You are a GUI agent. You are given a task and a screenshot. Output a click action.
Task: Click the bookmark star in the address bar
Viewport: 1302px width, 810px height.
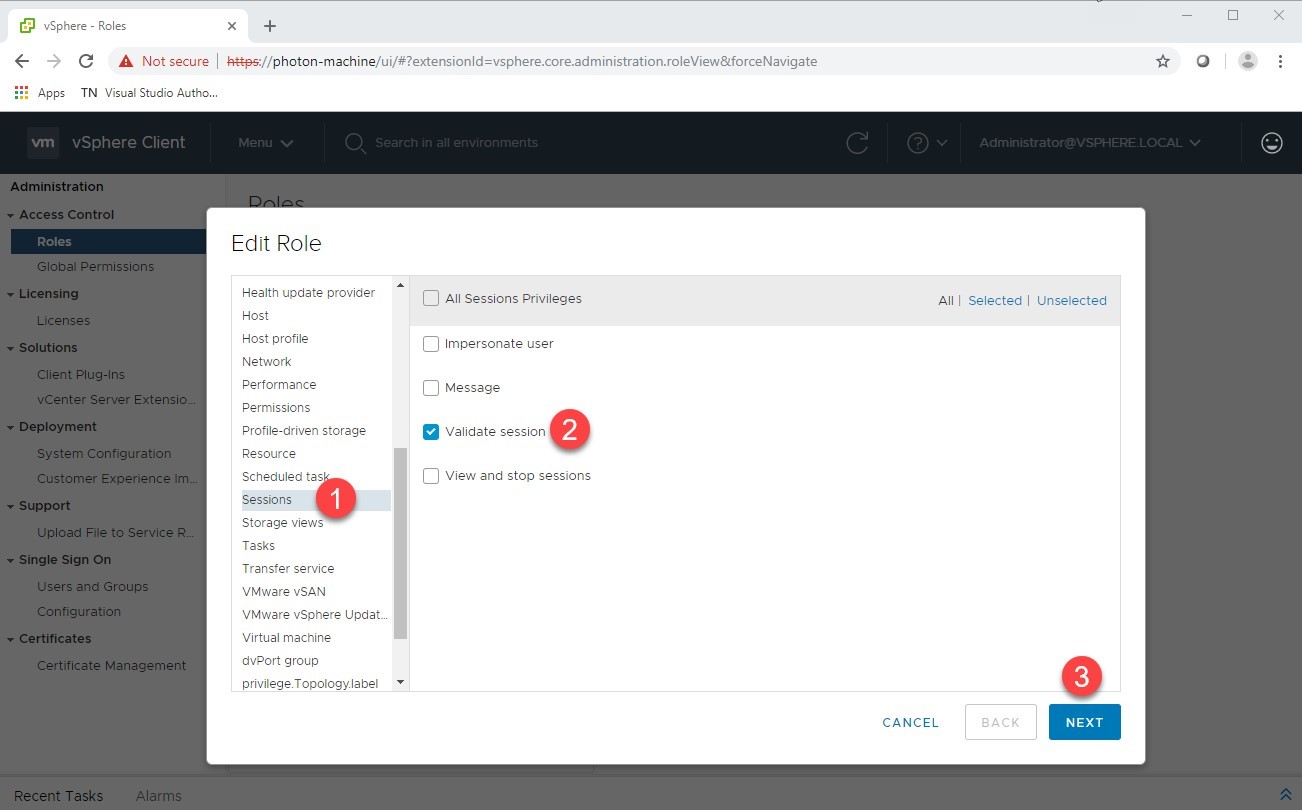[x=1163, y=61]
